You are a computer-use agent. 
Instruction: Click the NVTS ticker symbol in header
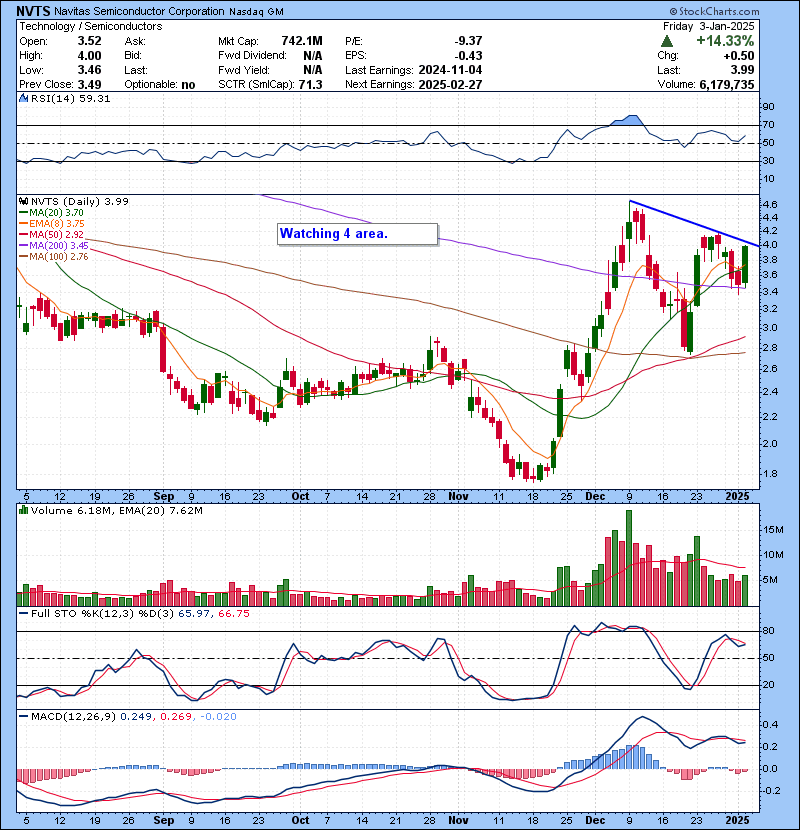click(33, 11)
